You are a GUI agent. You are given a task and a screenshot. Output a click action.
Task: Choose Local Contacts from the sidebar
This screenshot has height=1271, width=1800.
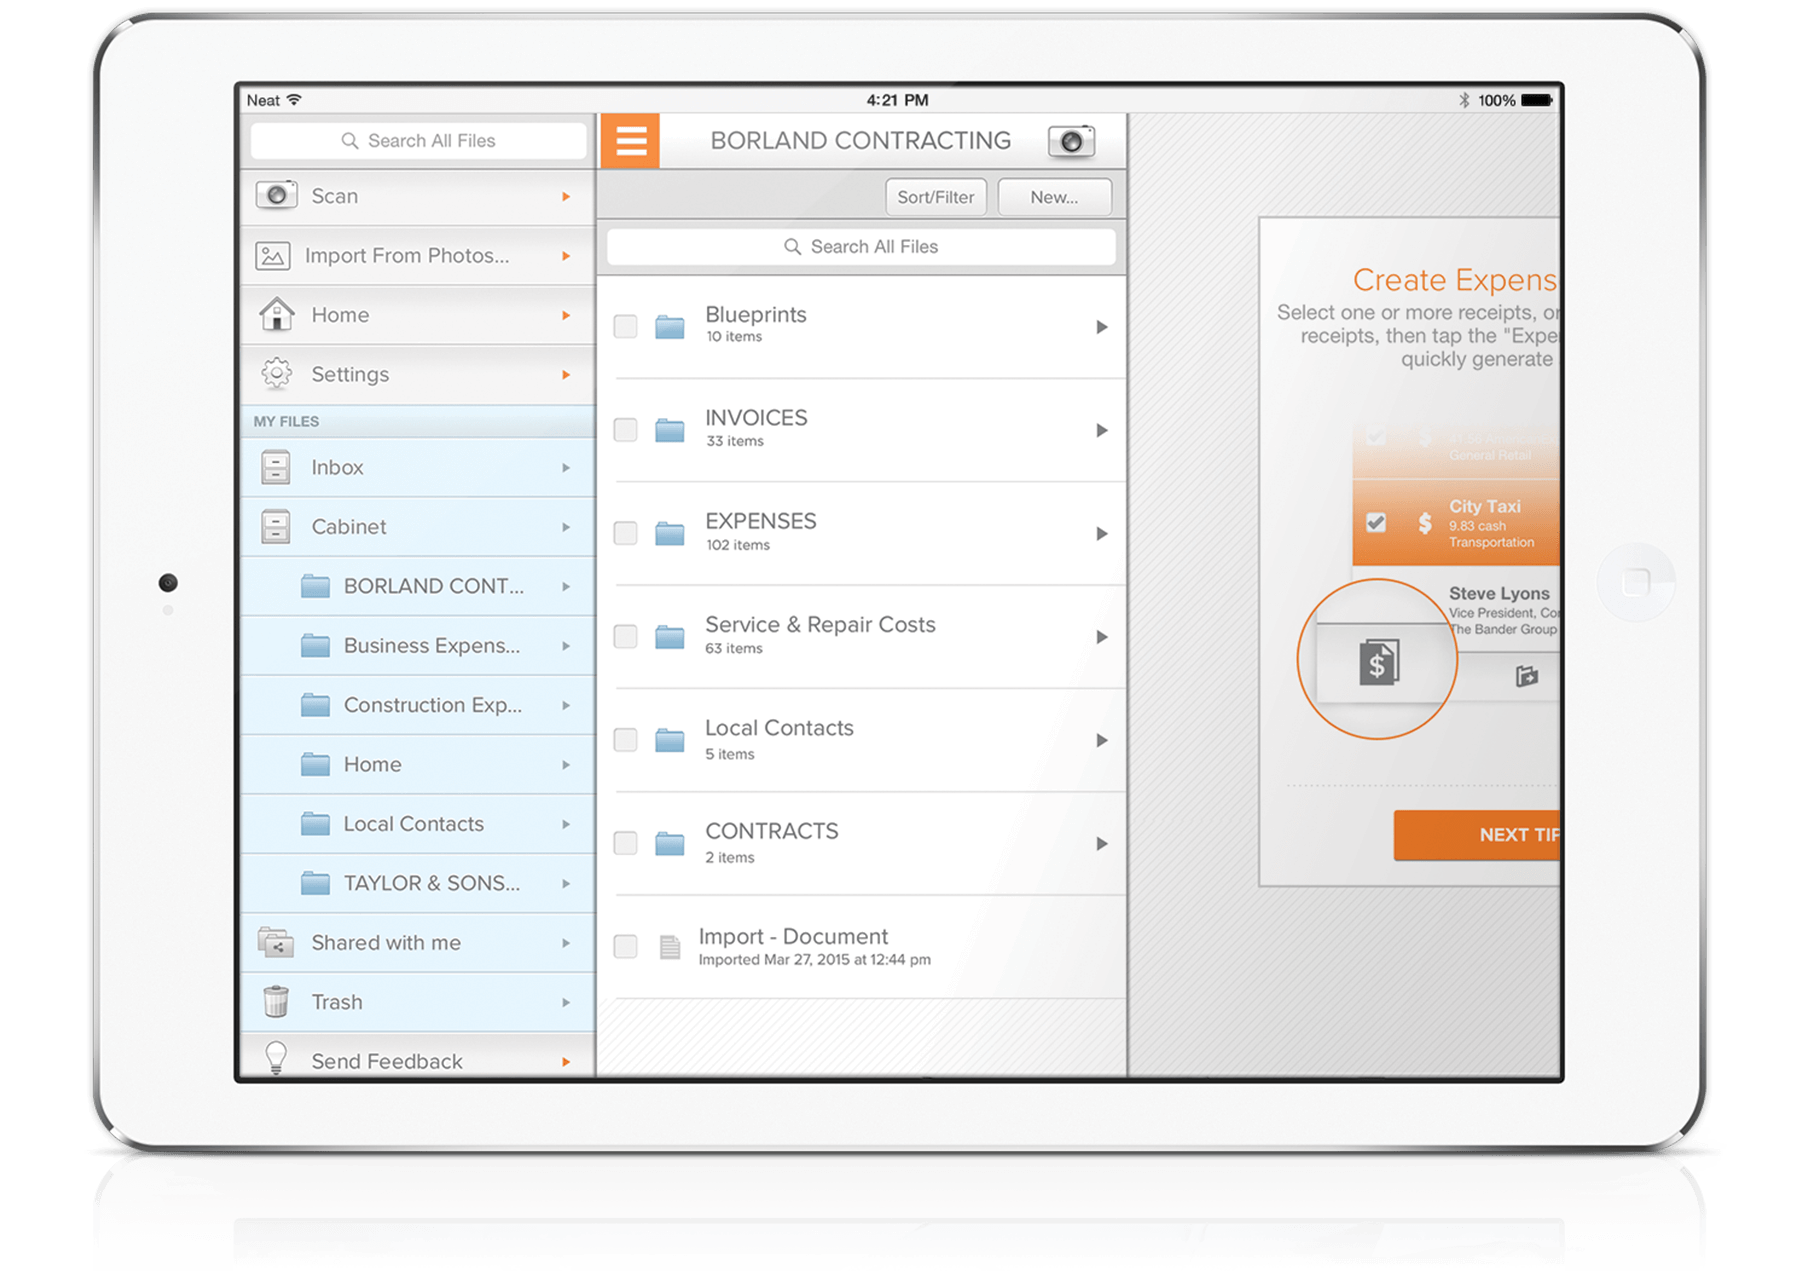click(413, 823)
